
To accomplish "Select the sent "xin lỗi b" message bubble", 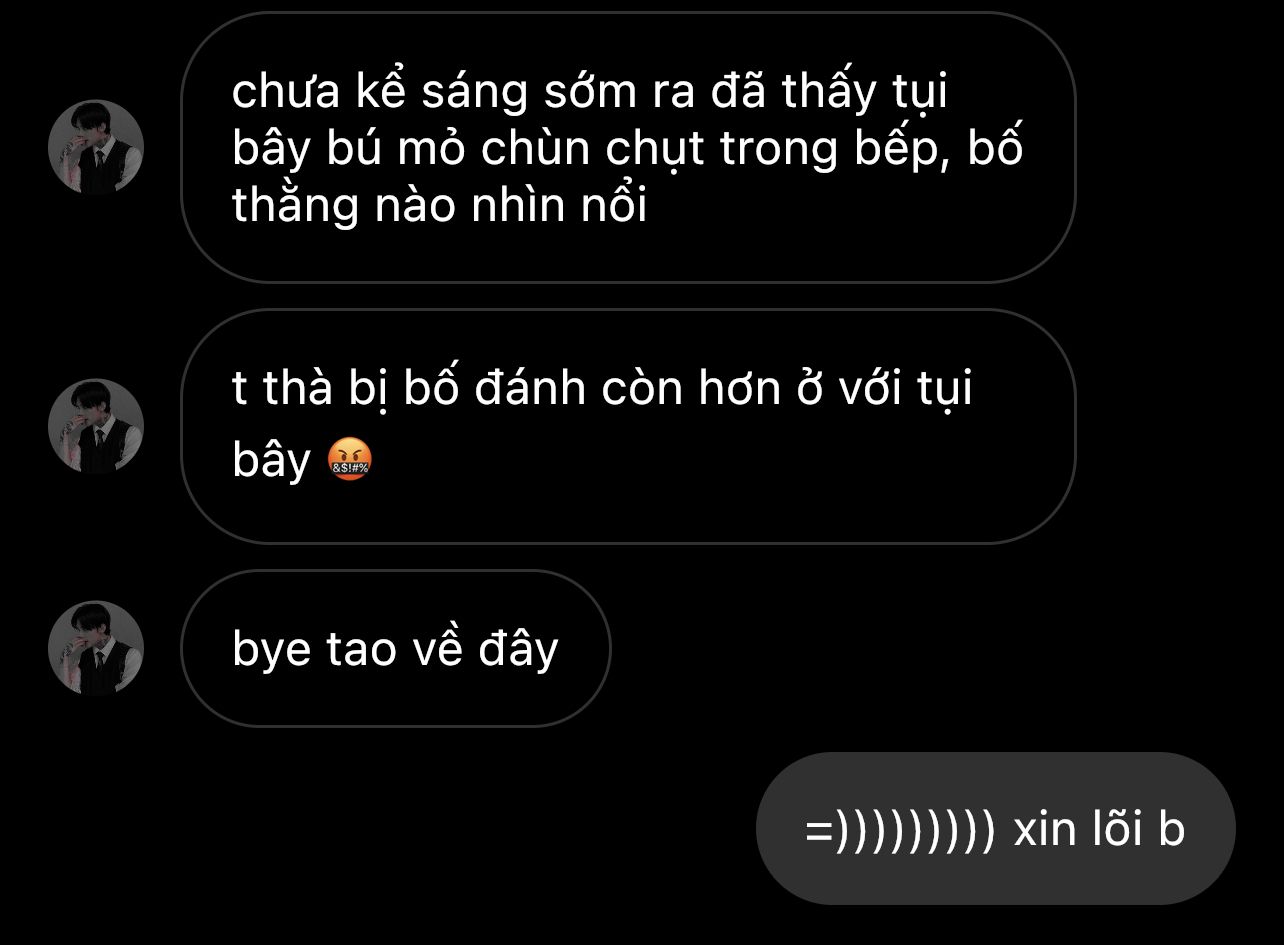I will coord(995,828).
